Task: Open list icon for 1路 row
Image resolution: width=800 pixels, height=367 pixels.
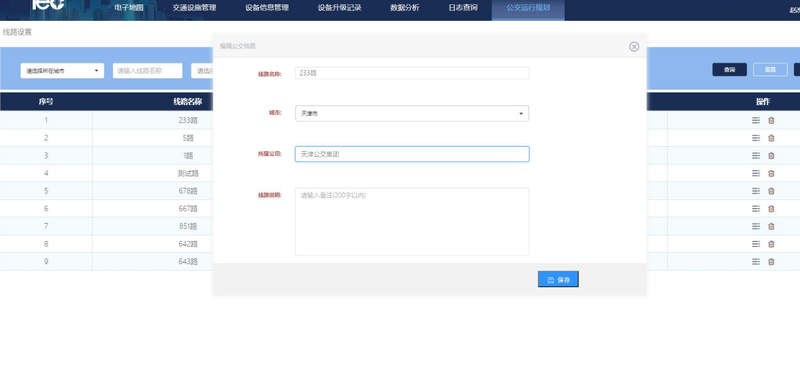Action: pyautogui.click(x=756, y=156)
